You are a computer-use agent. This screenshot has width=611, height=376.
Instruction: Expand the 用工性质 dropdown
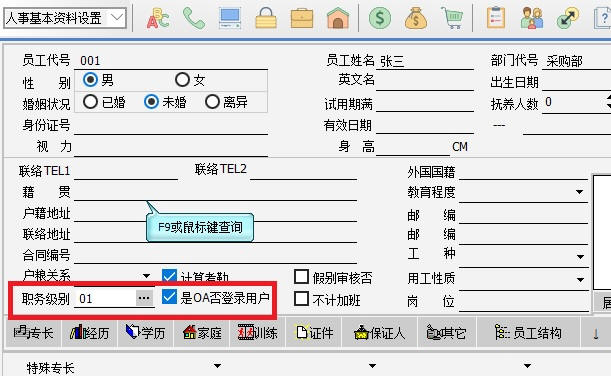click(580, 280)
